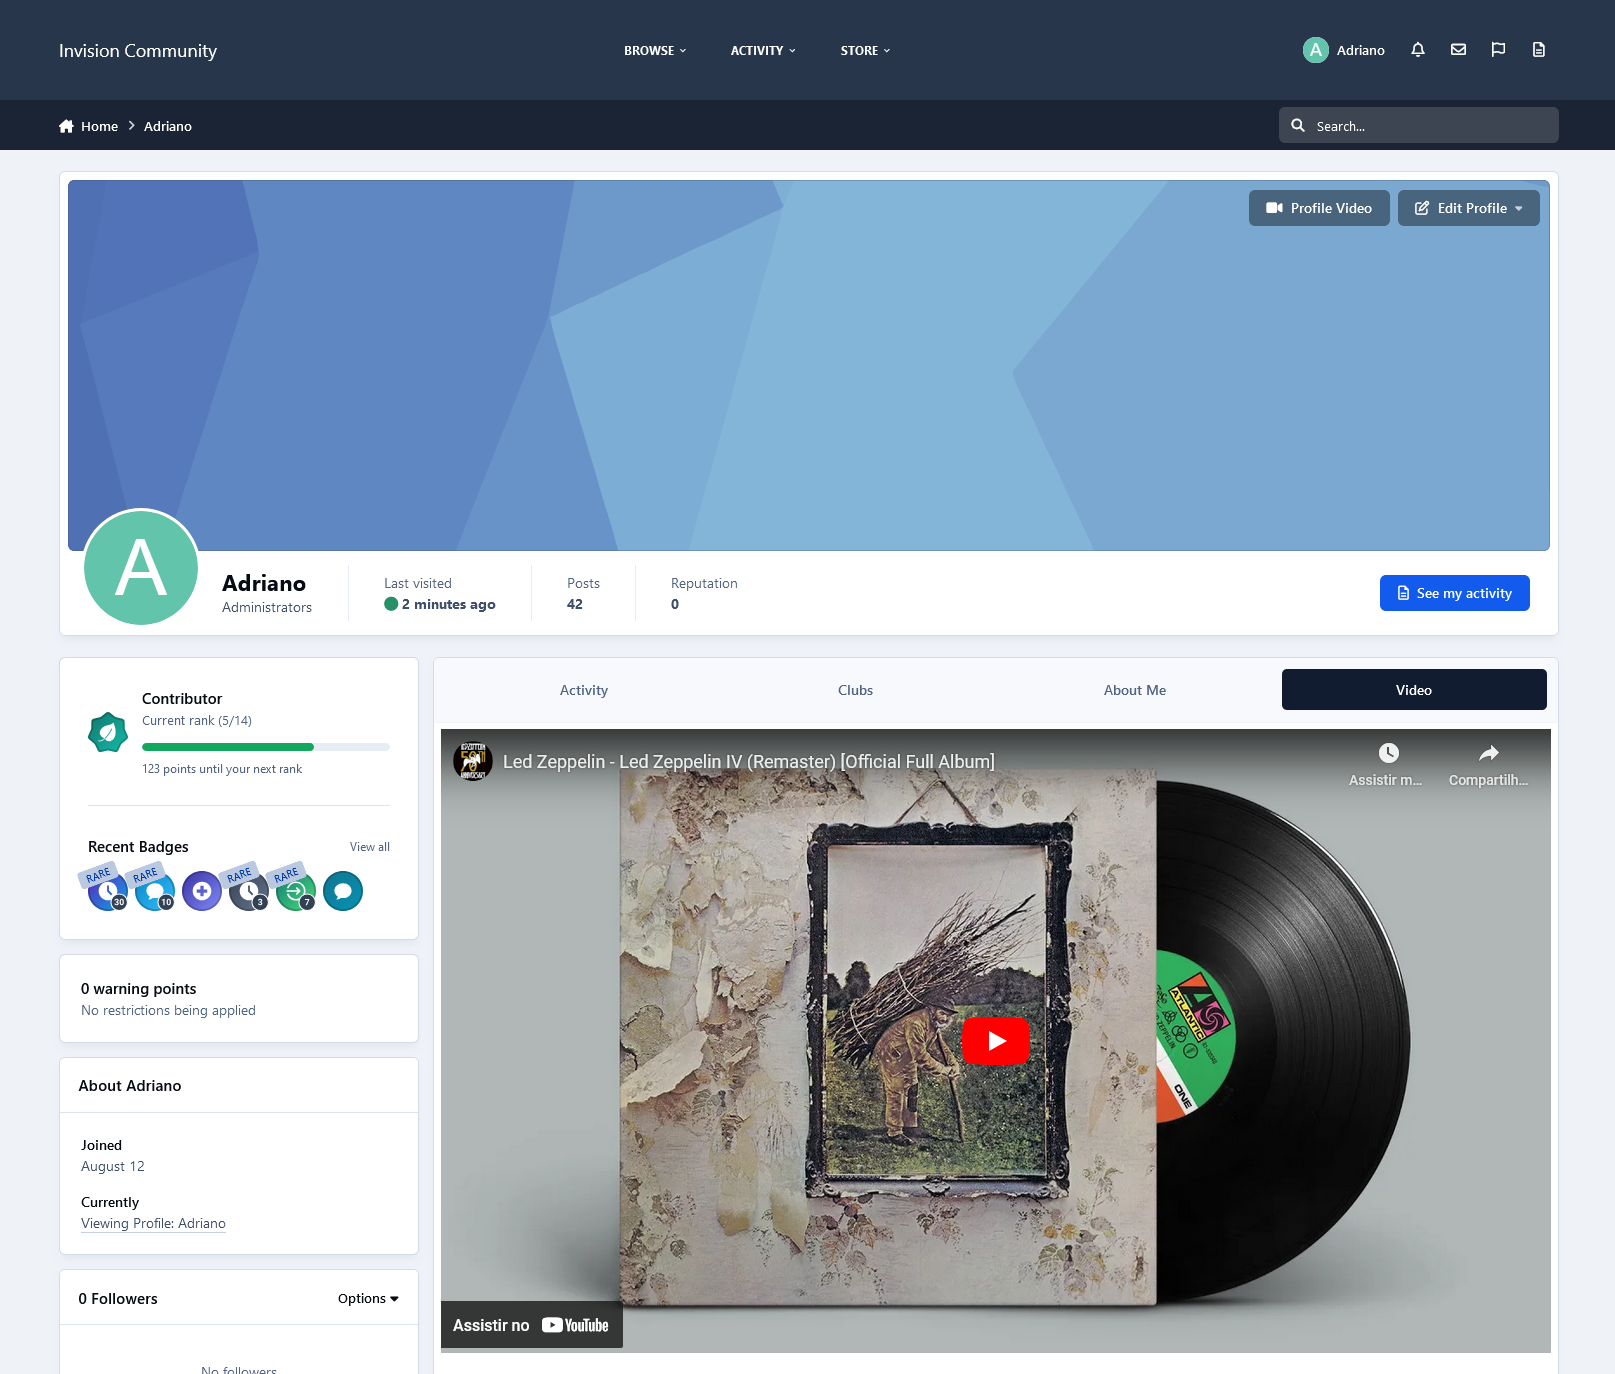Image resolution: width=1615 pixels, height=1374 pixels.
Task: Open the purple plus badge
Action: 202,891
